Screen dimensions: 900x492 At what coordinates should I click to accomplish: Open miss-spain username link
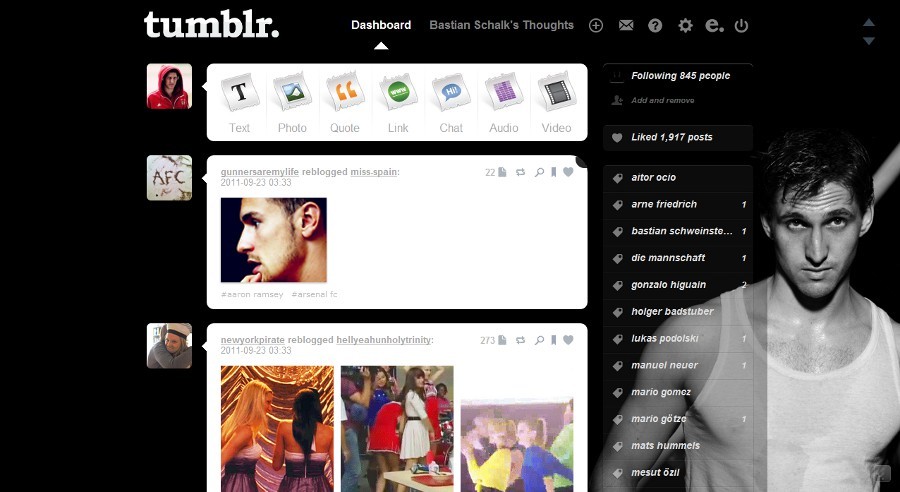374,172
